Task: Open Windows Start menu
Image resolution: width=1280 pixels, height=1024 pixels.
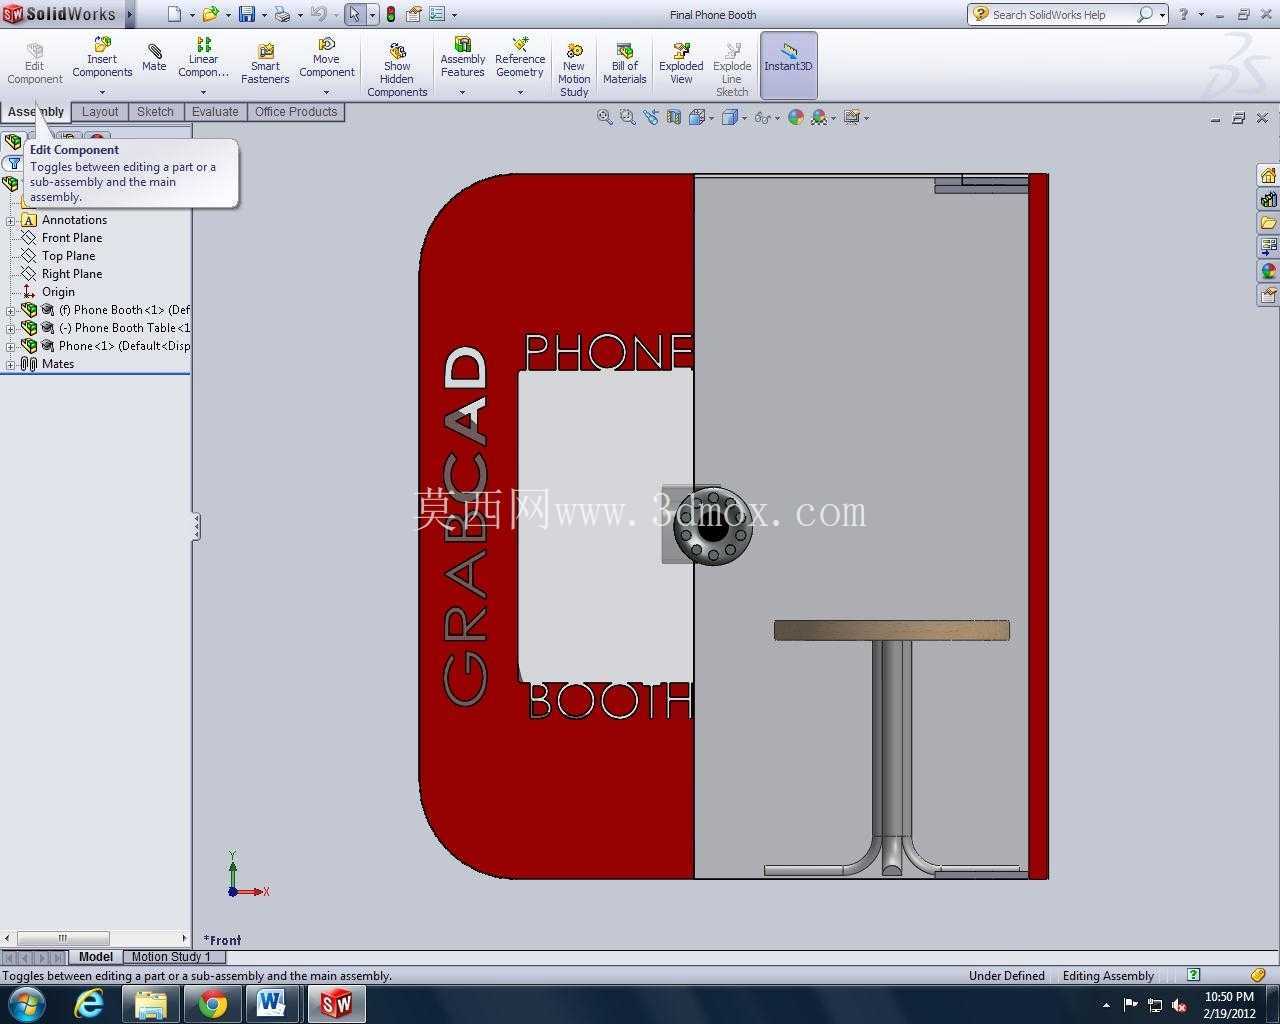Action: point(25,1004)
